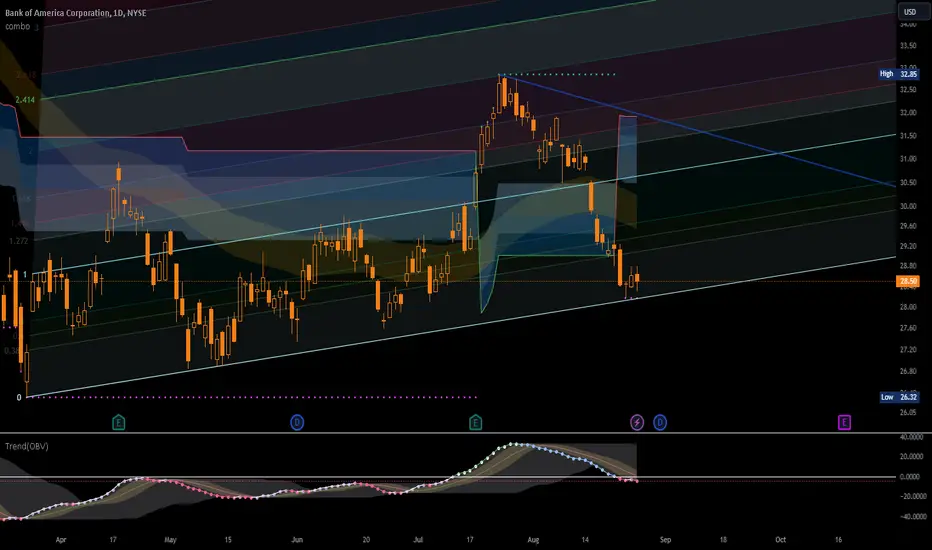
Task: Click the Jun label on time axis
Action: [x=297, y=540]
